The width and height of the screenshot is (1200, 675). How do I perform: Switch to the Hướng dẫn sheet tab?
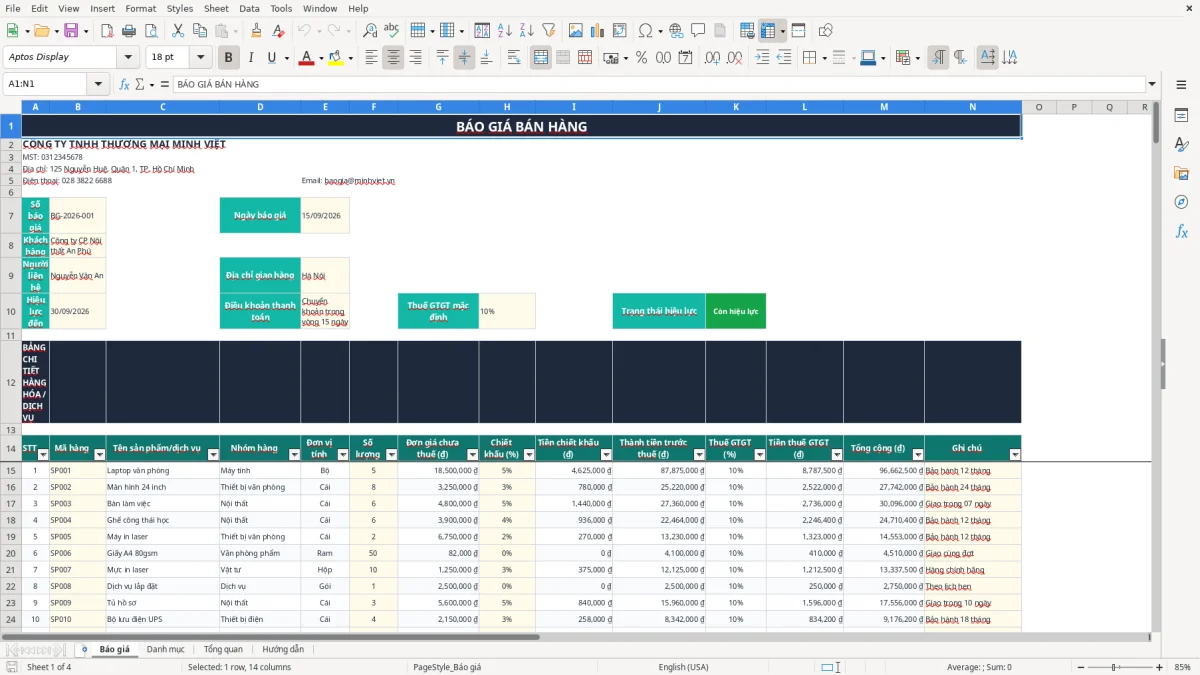(283, 649)
